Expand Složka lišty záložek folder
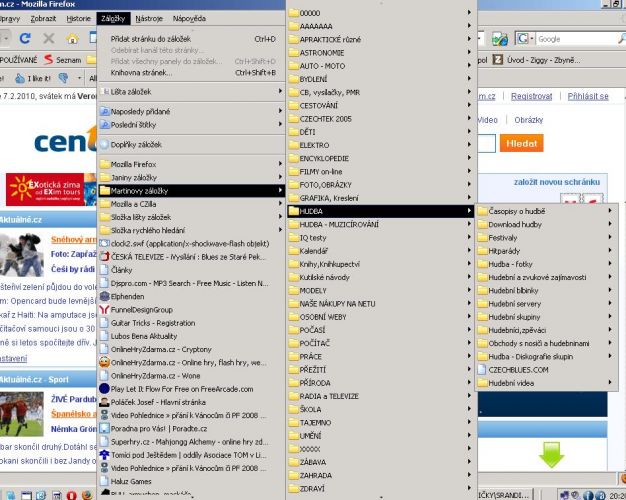 (x=191, y=217)
